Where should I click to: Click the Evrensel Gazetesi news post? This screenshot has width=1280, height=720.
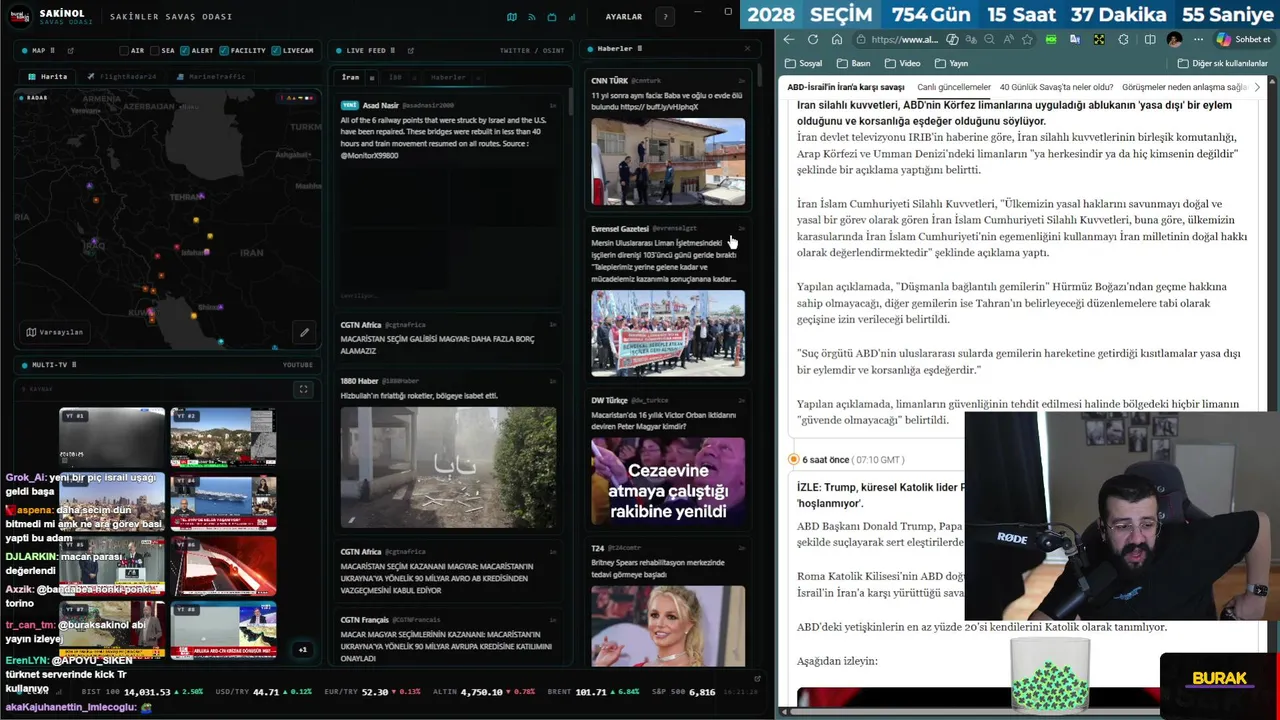click(668, 298)
